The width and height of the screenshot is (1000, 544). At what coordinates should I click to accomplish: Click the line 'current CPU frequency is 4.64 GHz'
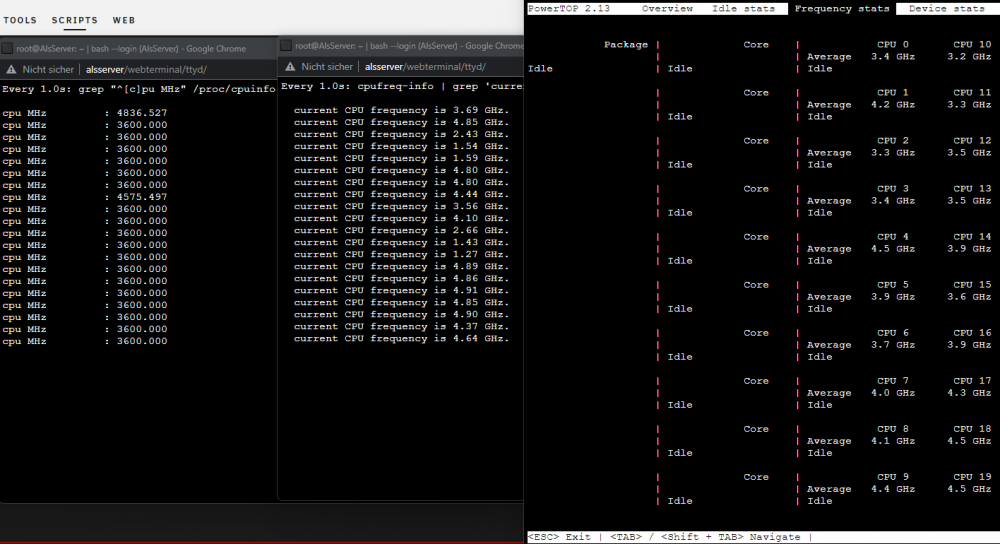pos(401,339)
